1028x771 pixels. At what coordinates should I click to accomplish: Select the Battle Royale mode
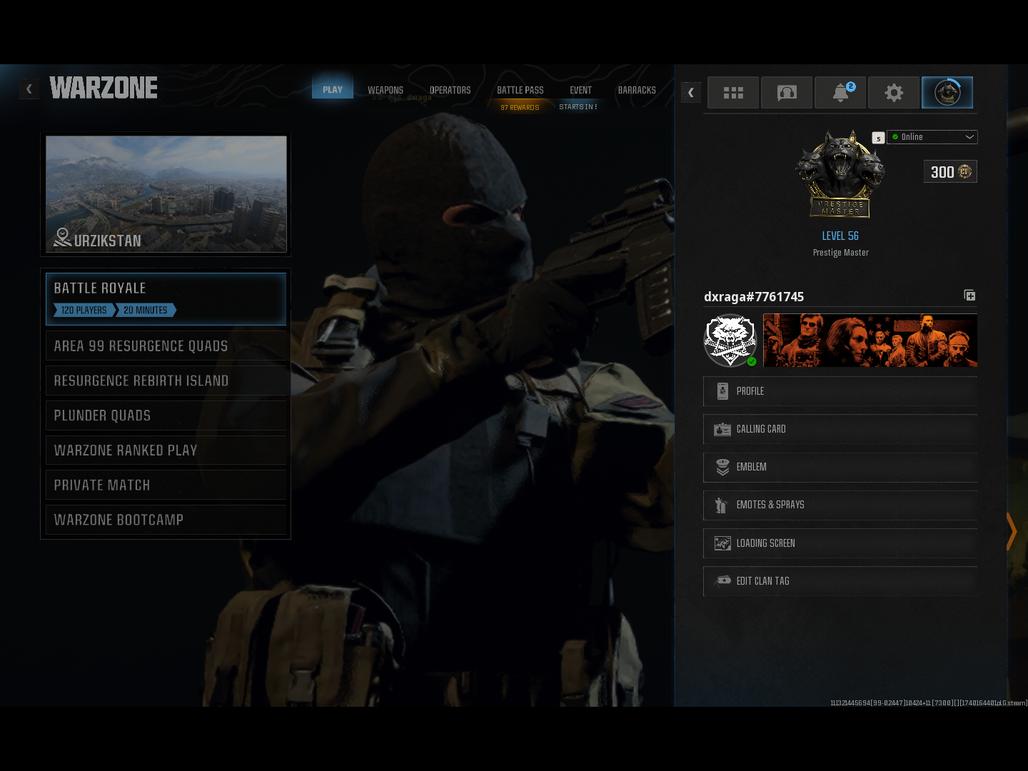tap(166, 299)
